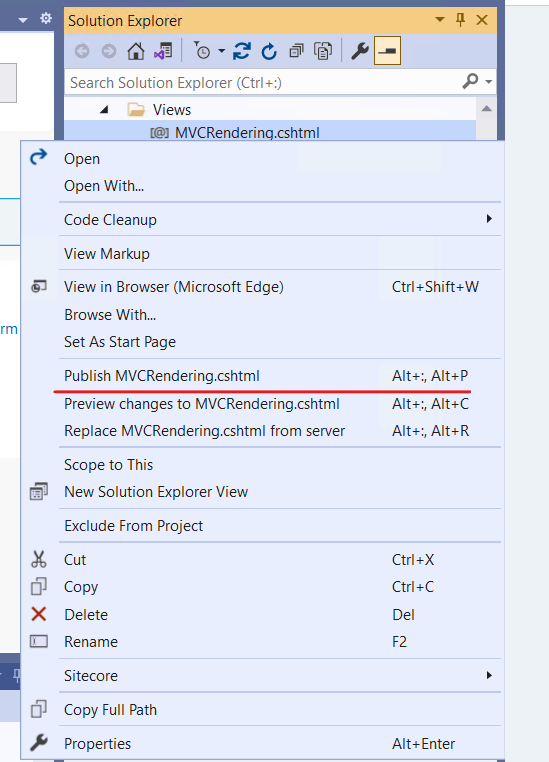The image size is (549, 762).
Task: Choose Rename from the context menu
Action: pyautogui.click(x=262, y=642)
